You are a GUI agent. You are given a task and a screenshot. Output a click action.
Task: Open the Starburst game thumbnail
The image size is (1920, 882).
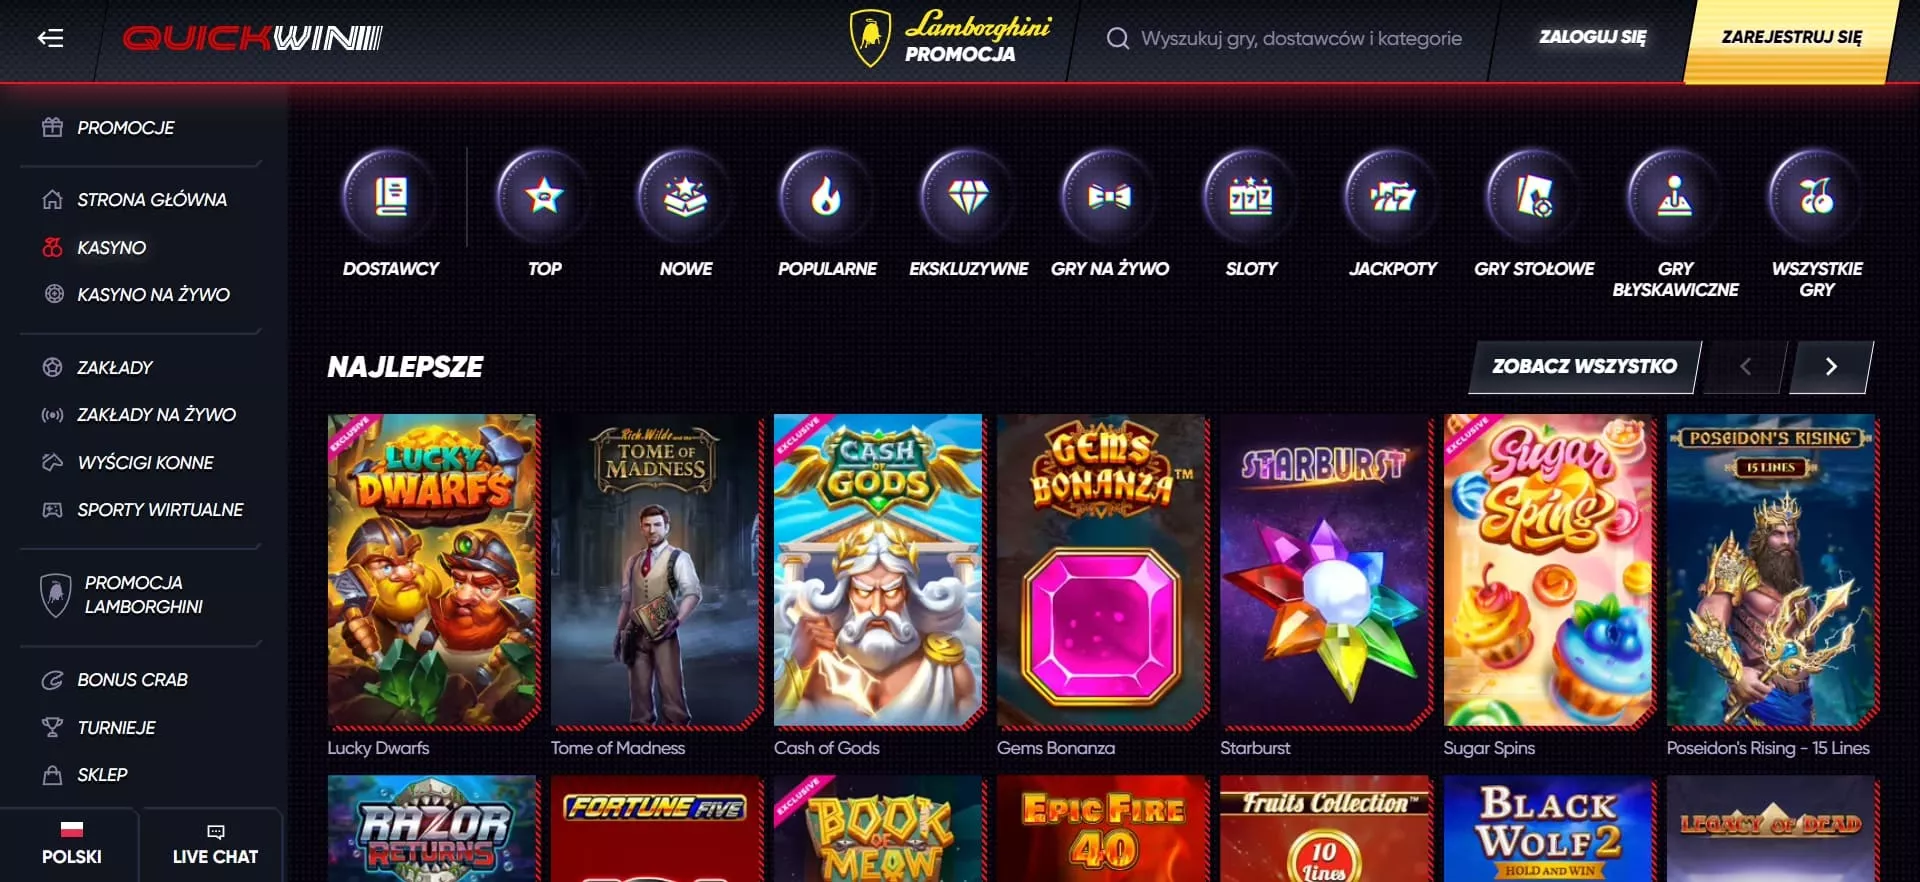coord(1325,571)
